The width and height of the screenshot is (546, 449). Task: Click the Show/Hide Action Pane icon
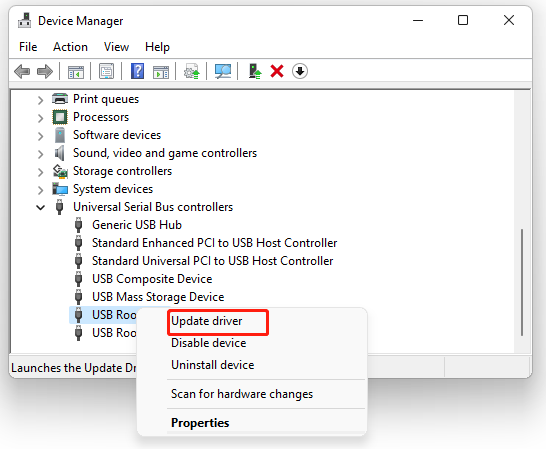[161, 72]
